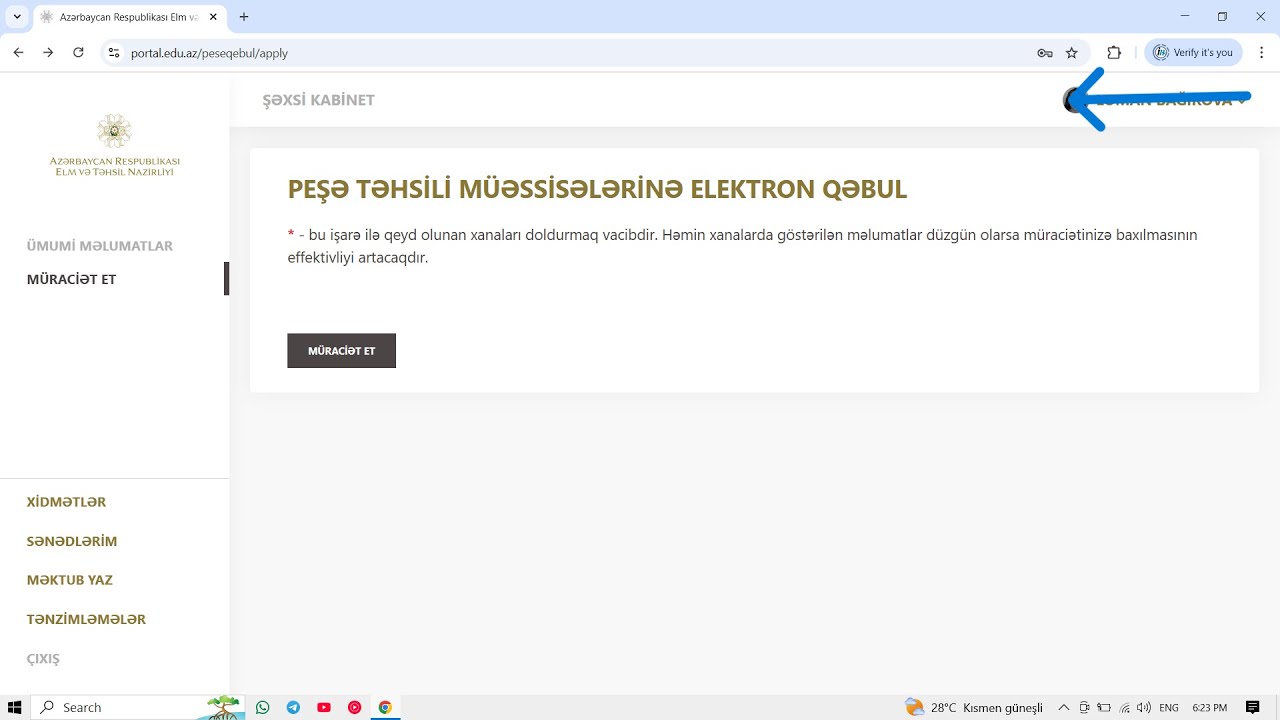Bookmark this page with the star icon

click(x=1072, y=53)
